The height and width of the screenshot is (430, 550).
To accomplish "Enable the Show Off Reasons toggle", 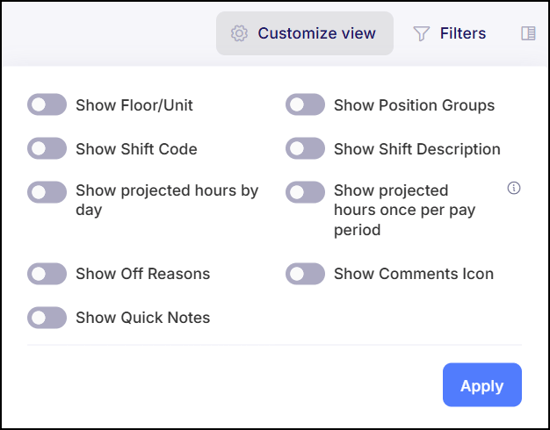I will [47, 274].
